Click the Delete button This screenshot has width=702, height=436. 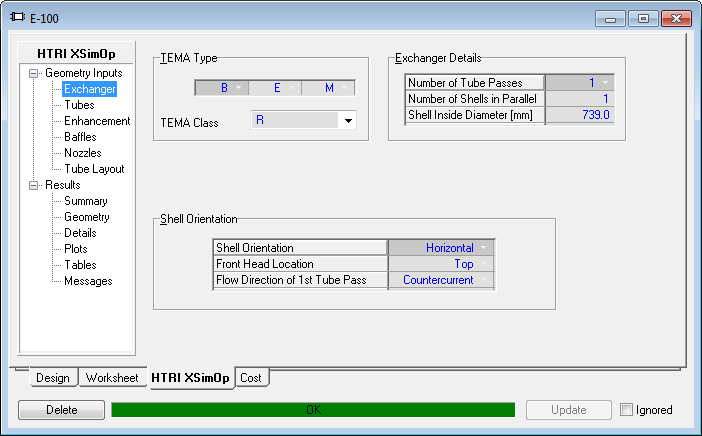click(x=61, y=410)
